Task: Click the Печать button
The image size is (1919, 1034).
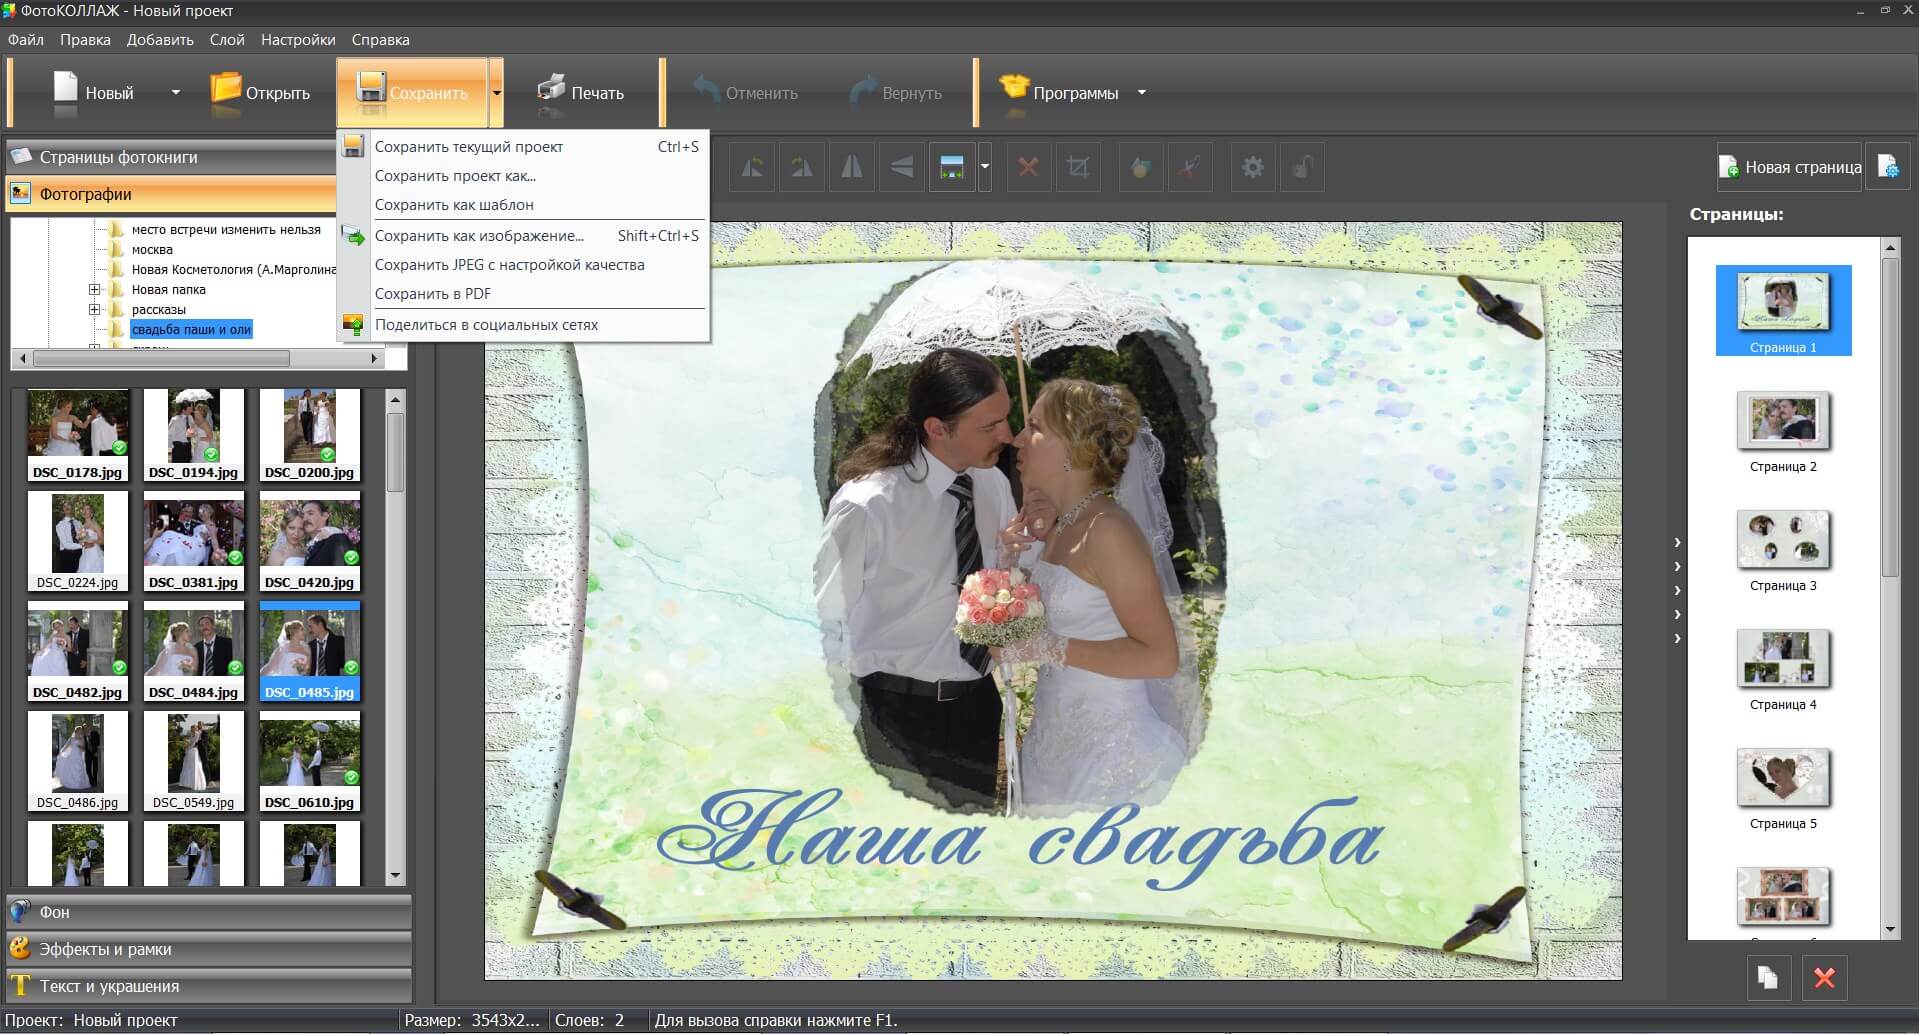Action: (581, 93)
